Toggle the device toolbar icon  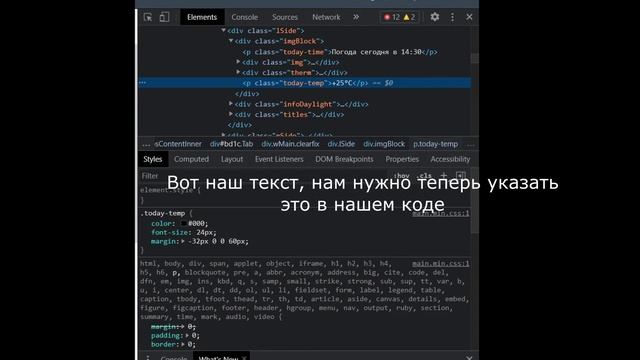[164, 17]
